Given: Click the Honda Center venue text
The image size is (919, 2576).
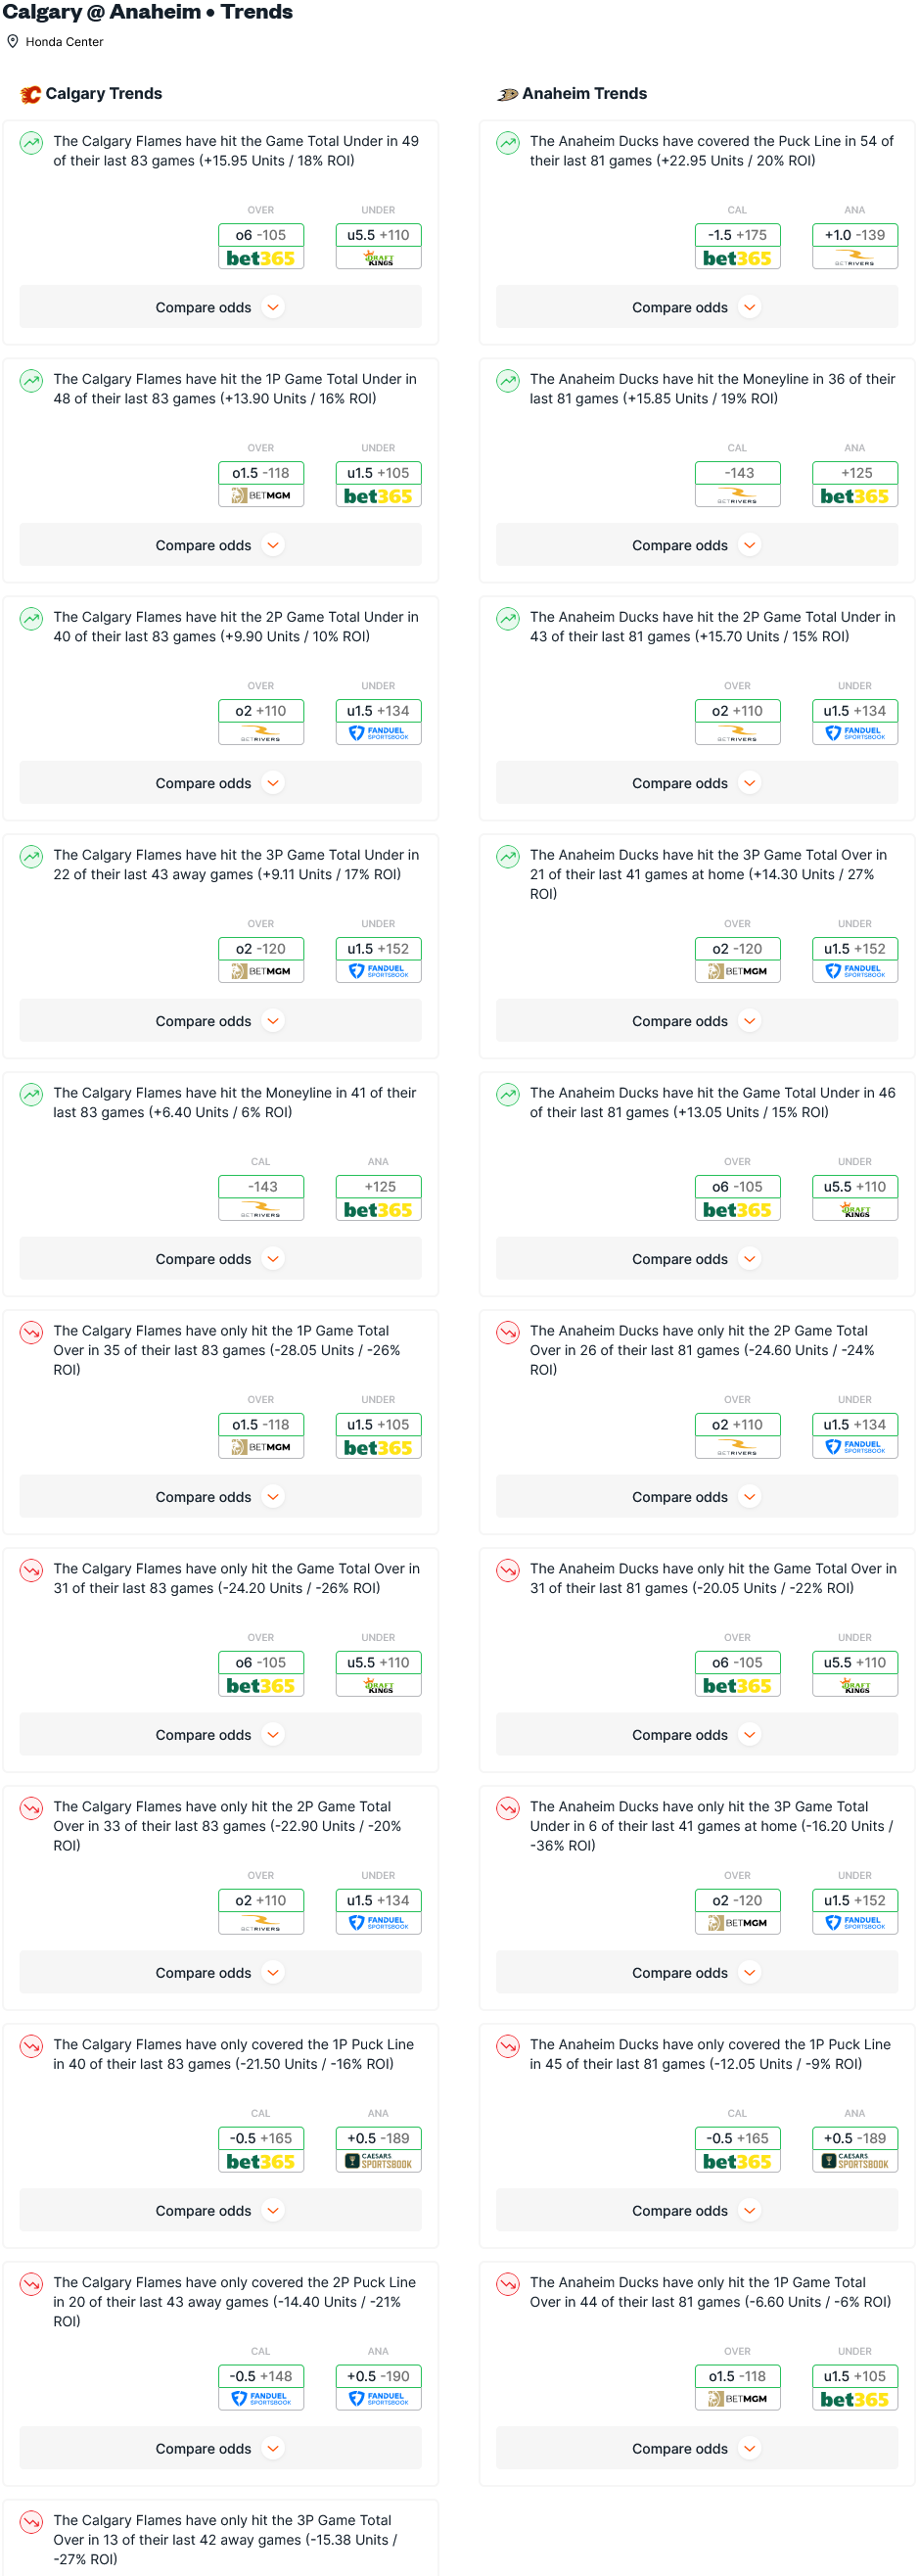Looking at the screenshot, I should click(x=64, y=42).
